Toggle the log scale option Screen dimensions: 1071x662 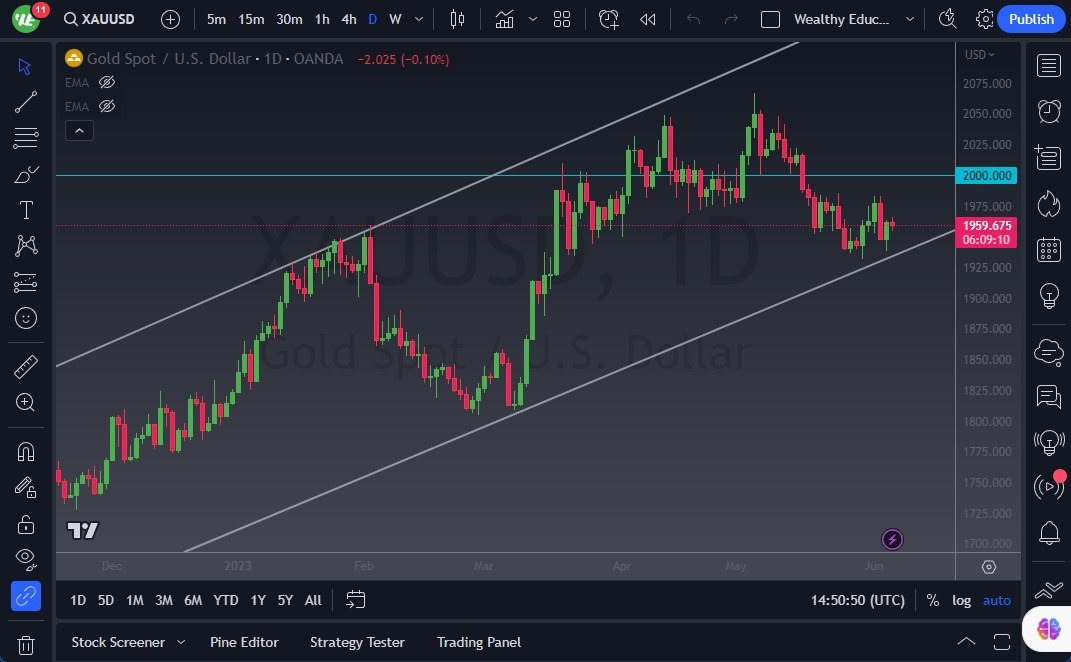pyautogui.click(x=961, y=600)
